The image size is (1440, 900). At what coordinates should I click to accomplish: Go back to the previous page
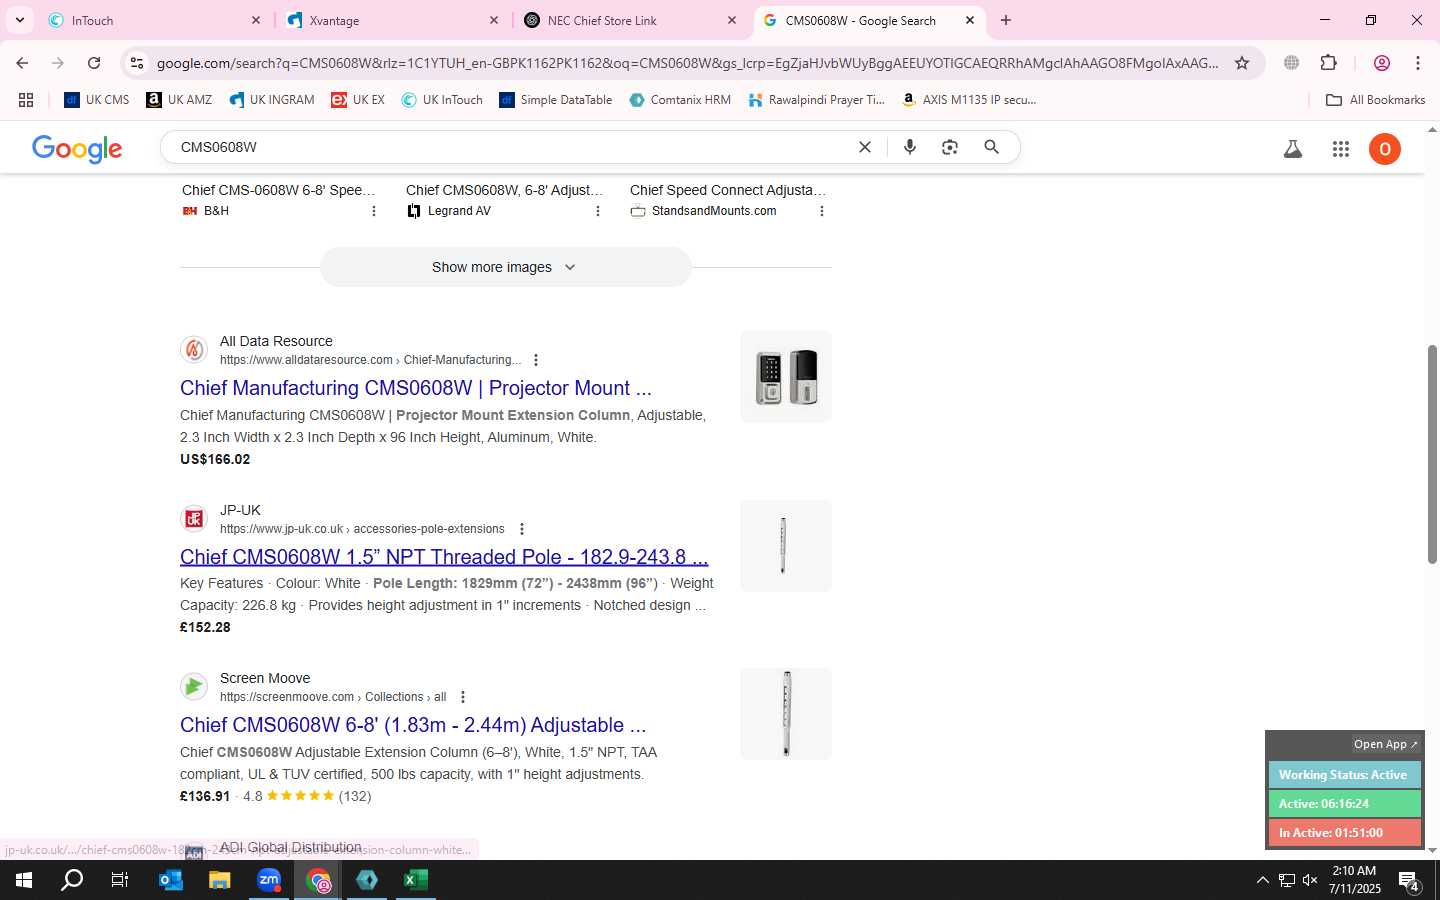click(22, 63)
